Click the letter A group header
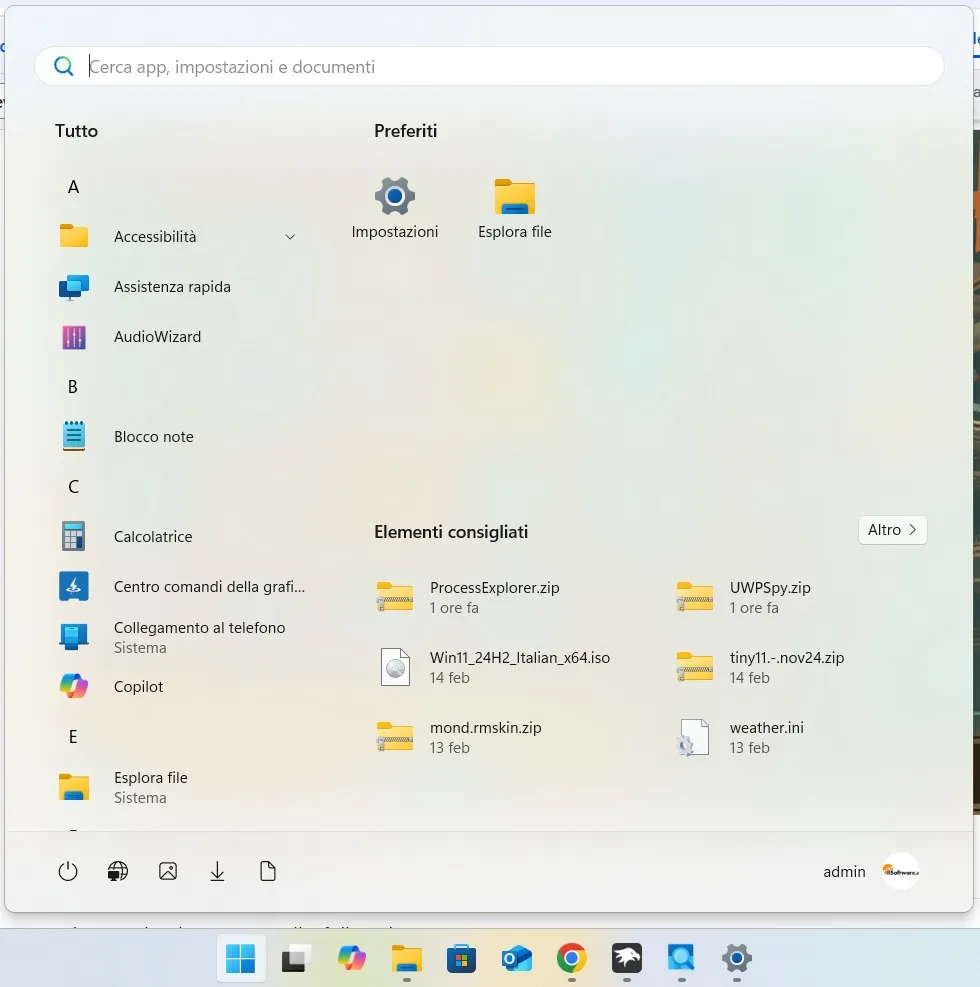 tap(74, 187)
